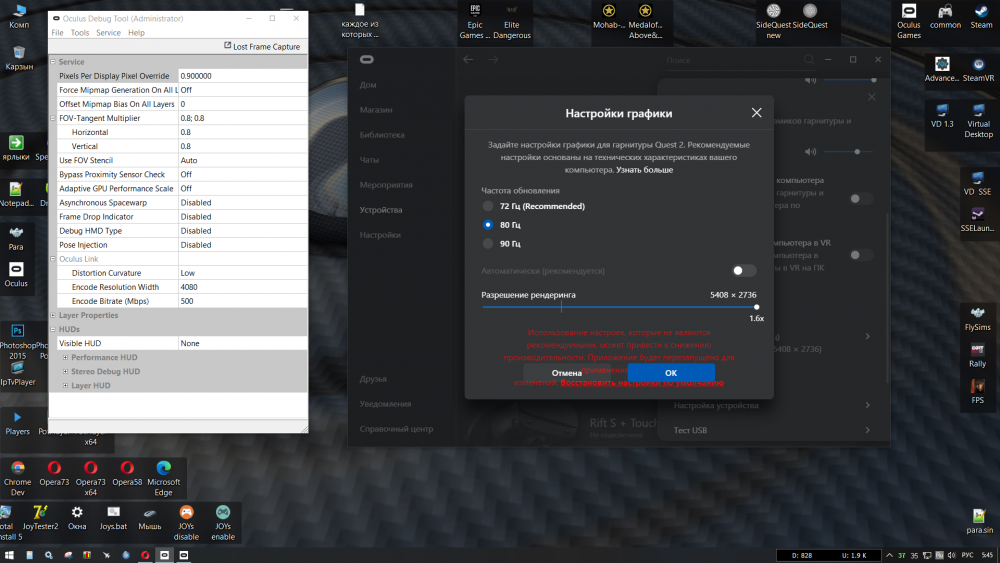Open the FlySims desktop folder icon
The height and width of the screenshot is (563, 1000).
point(978,319)
